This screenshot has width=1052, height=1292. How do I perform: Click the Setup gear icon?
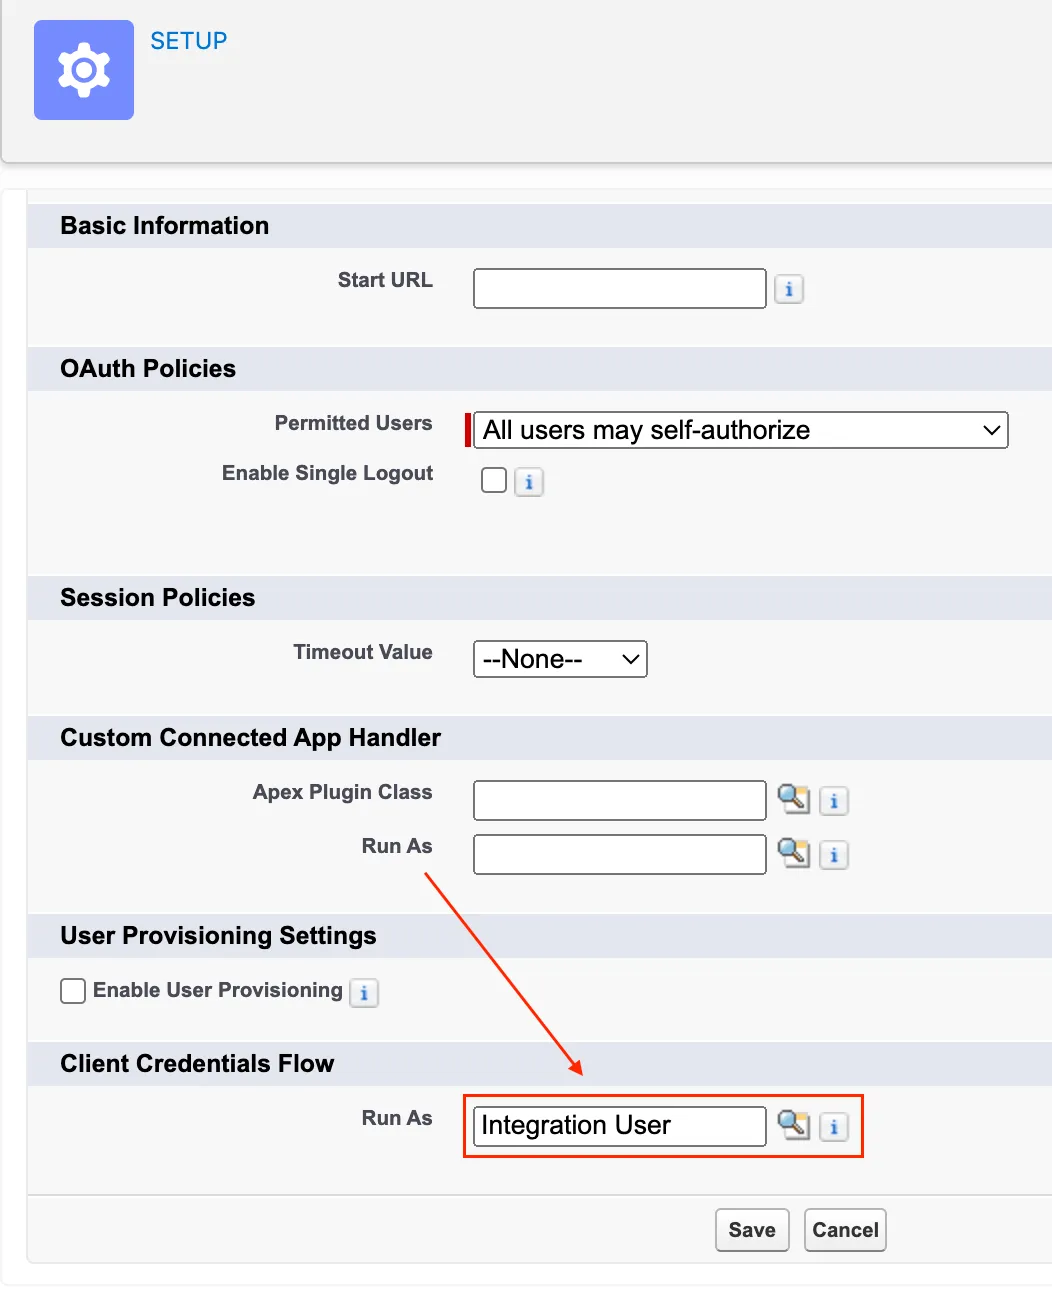(84, 70)
